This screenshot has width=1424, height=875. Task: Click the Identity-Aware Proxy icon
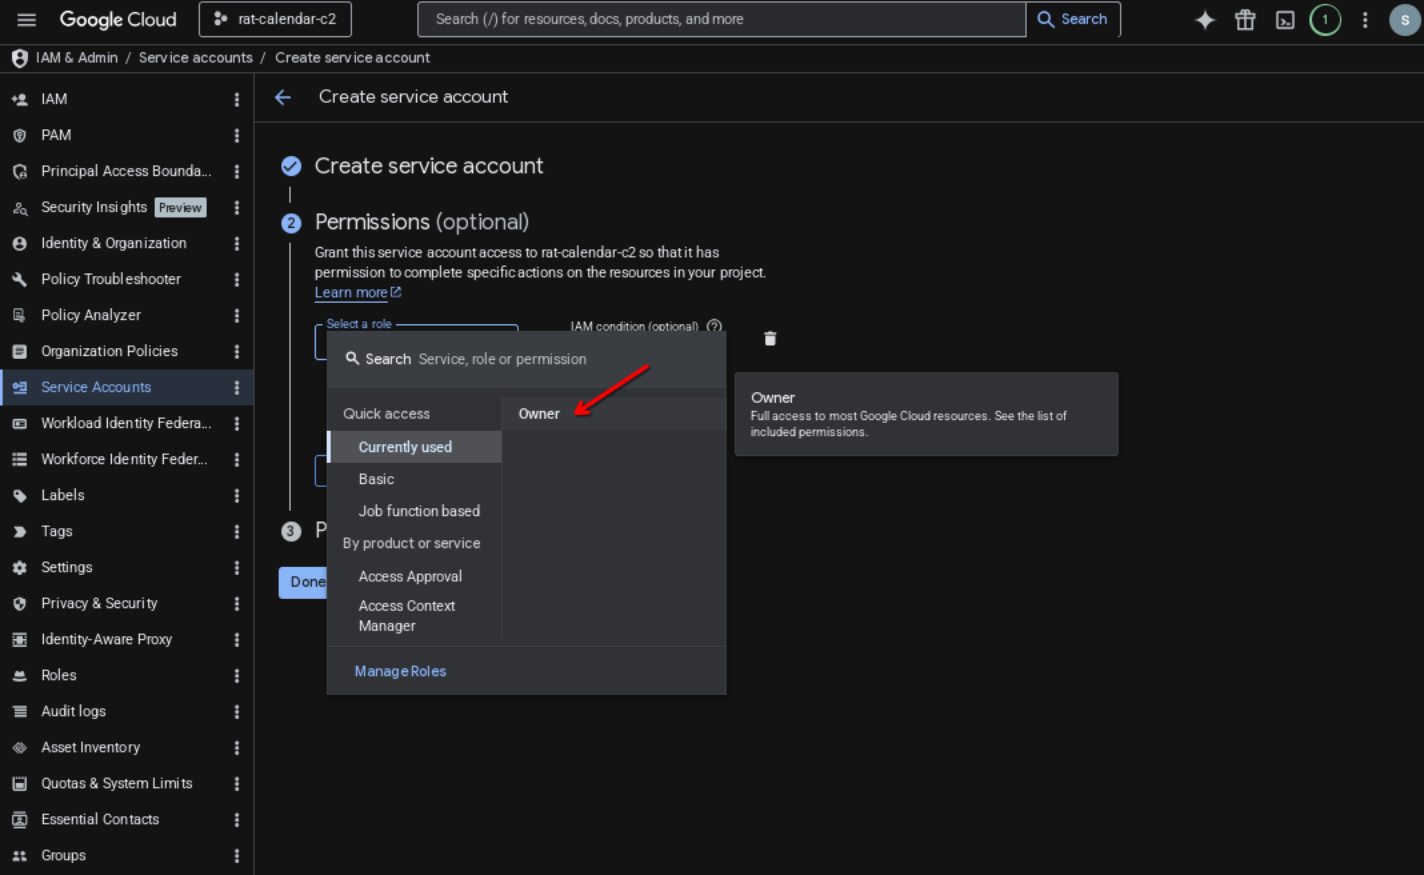(x=19, y=639)
